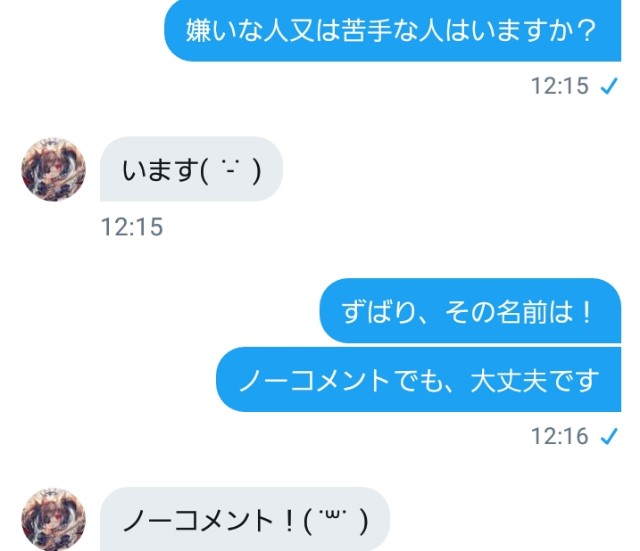Tap the sent-checkmark beside the 12:15 timestamp
This screenshot has width=640, height=551.
point(610,86)
